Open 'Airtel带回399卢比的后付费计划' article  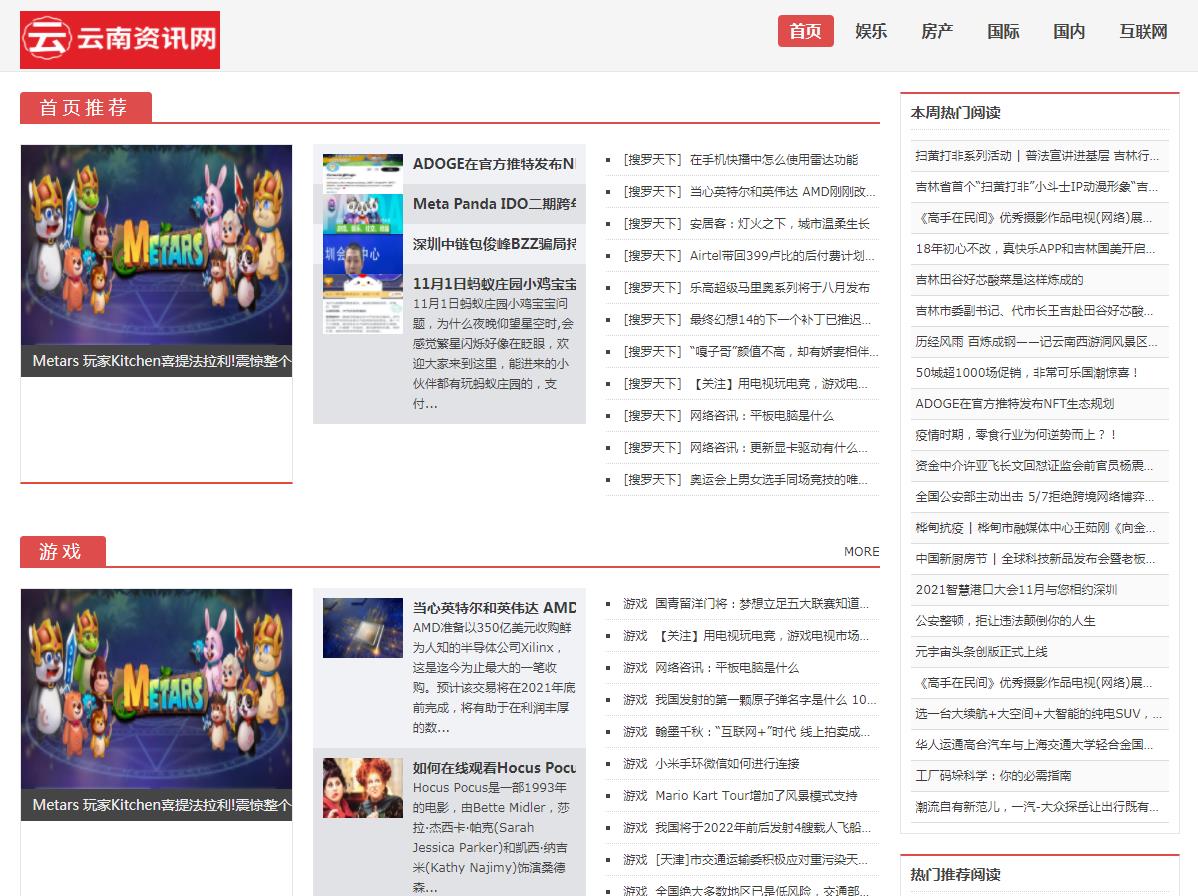pyautogui.click(x=782, y=256)
